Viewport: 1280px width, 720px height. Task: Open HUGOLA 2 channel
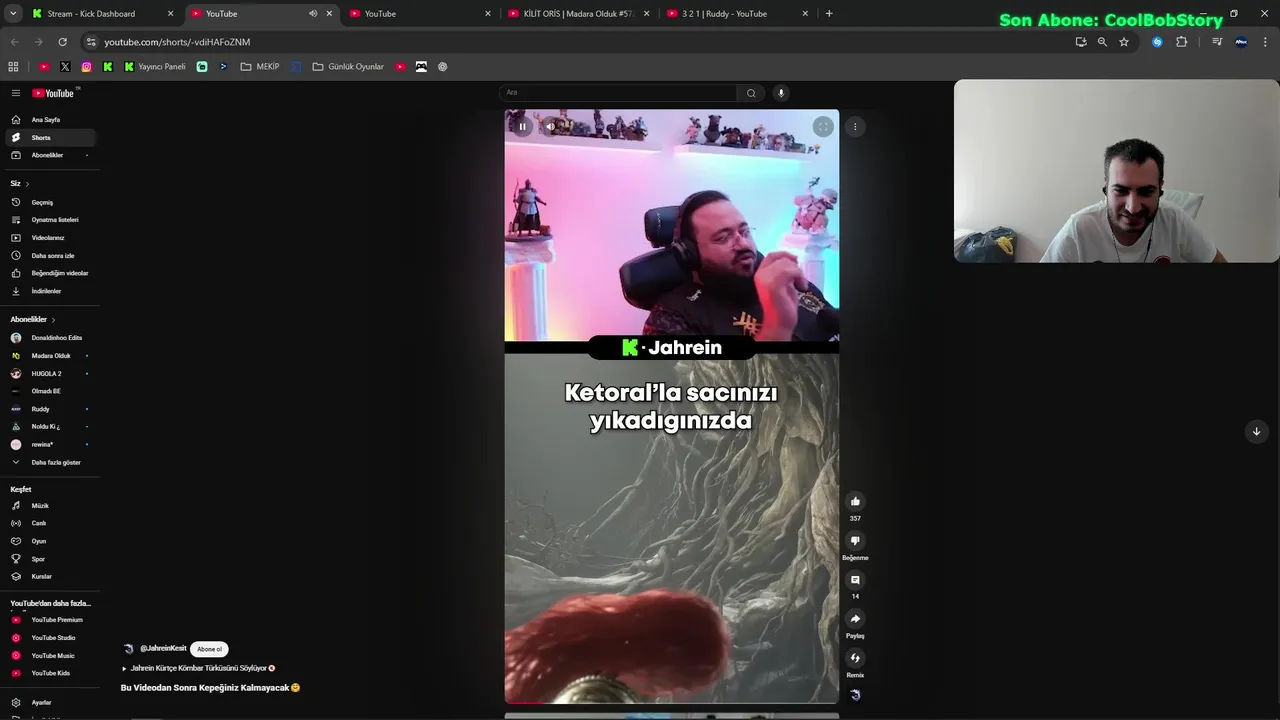point(50,374)
